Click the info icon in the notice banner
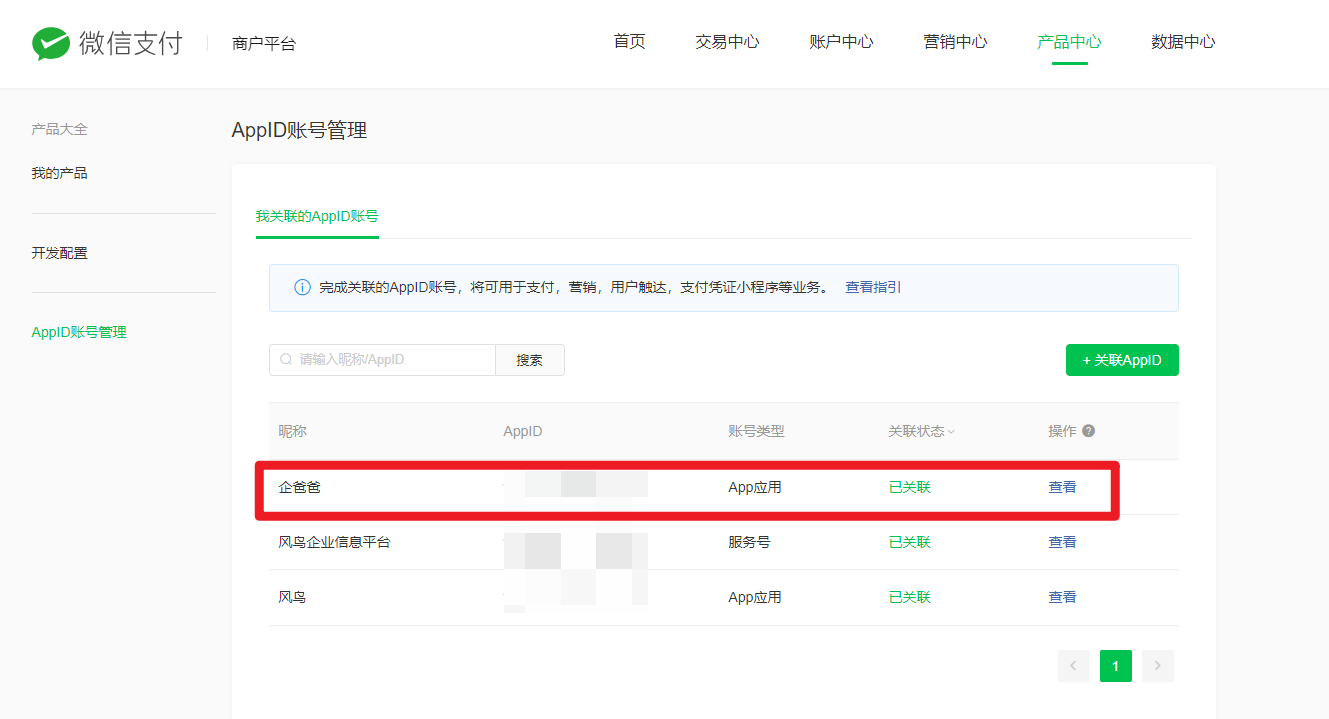The height and width of the screenshot is (719, 1329). (302, 287)
